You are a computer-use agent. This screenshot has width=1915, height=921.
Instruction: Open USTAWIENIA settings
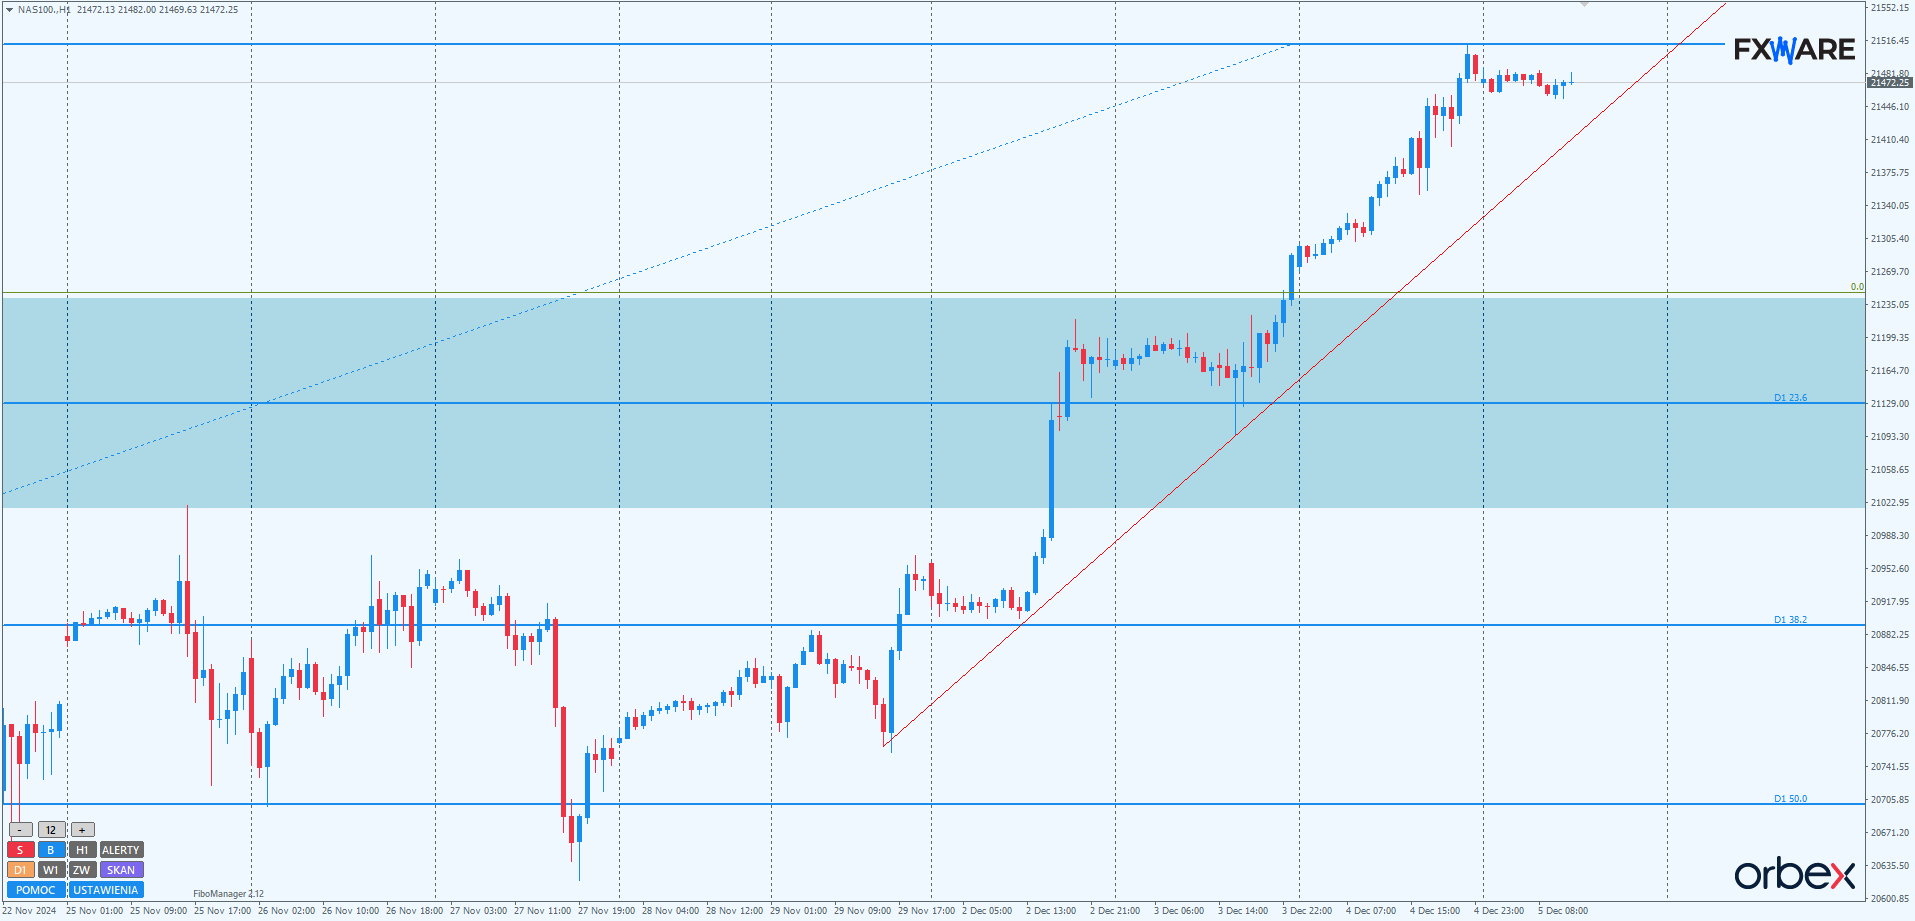pos(106,890)
